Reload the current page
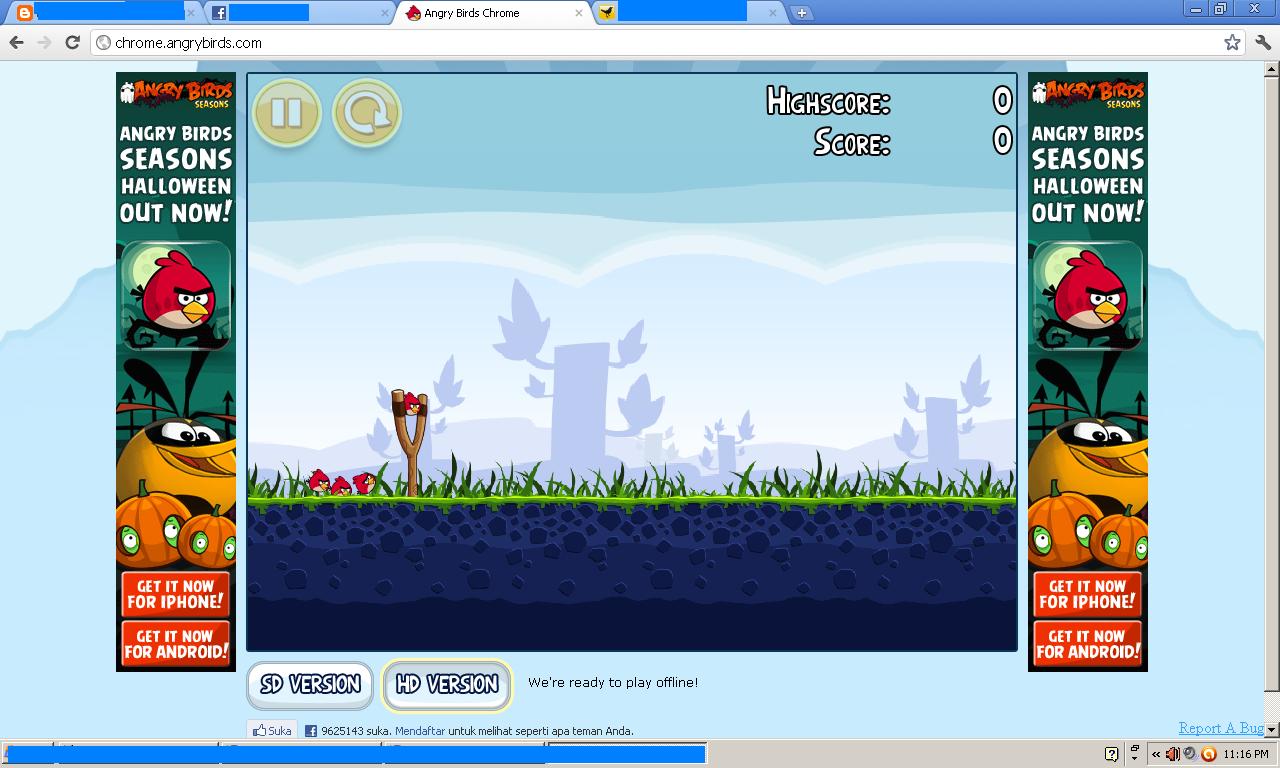This screenshot has height=768, width=1280. [x=72, y=42]
